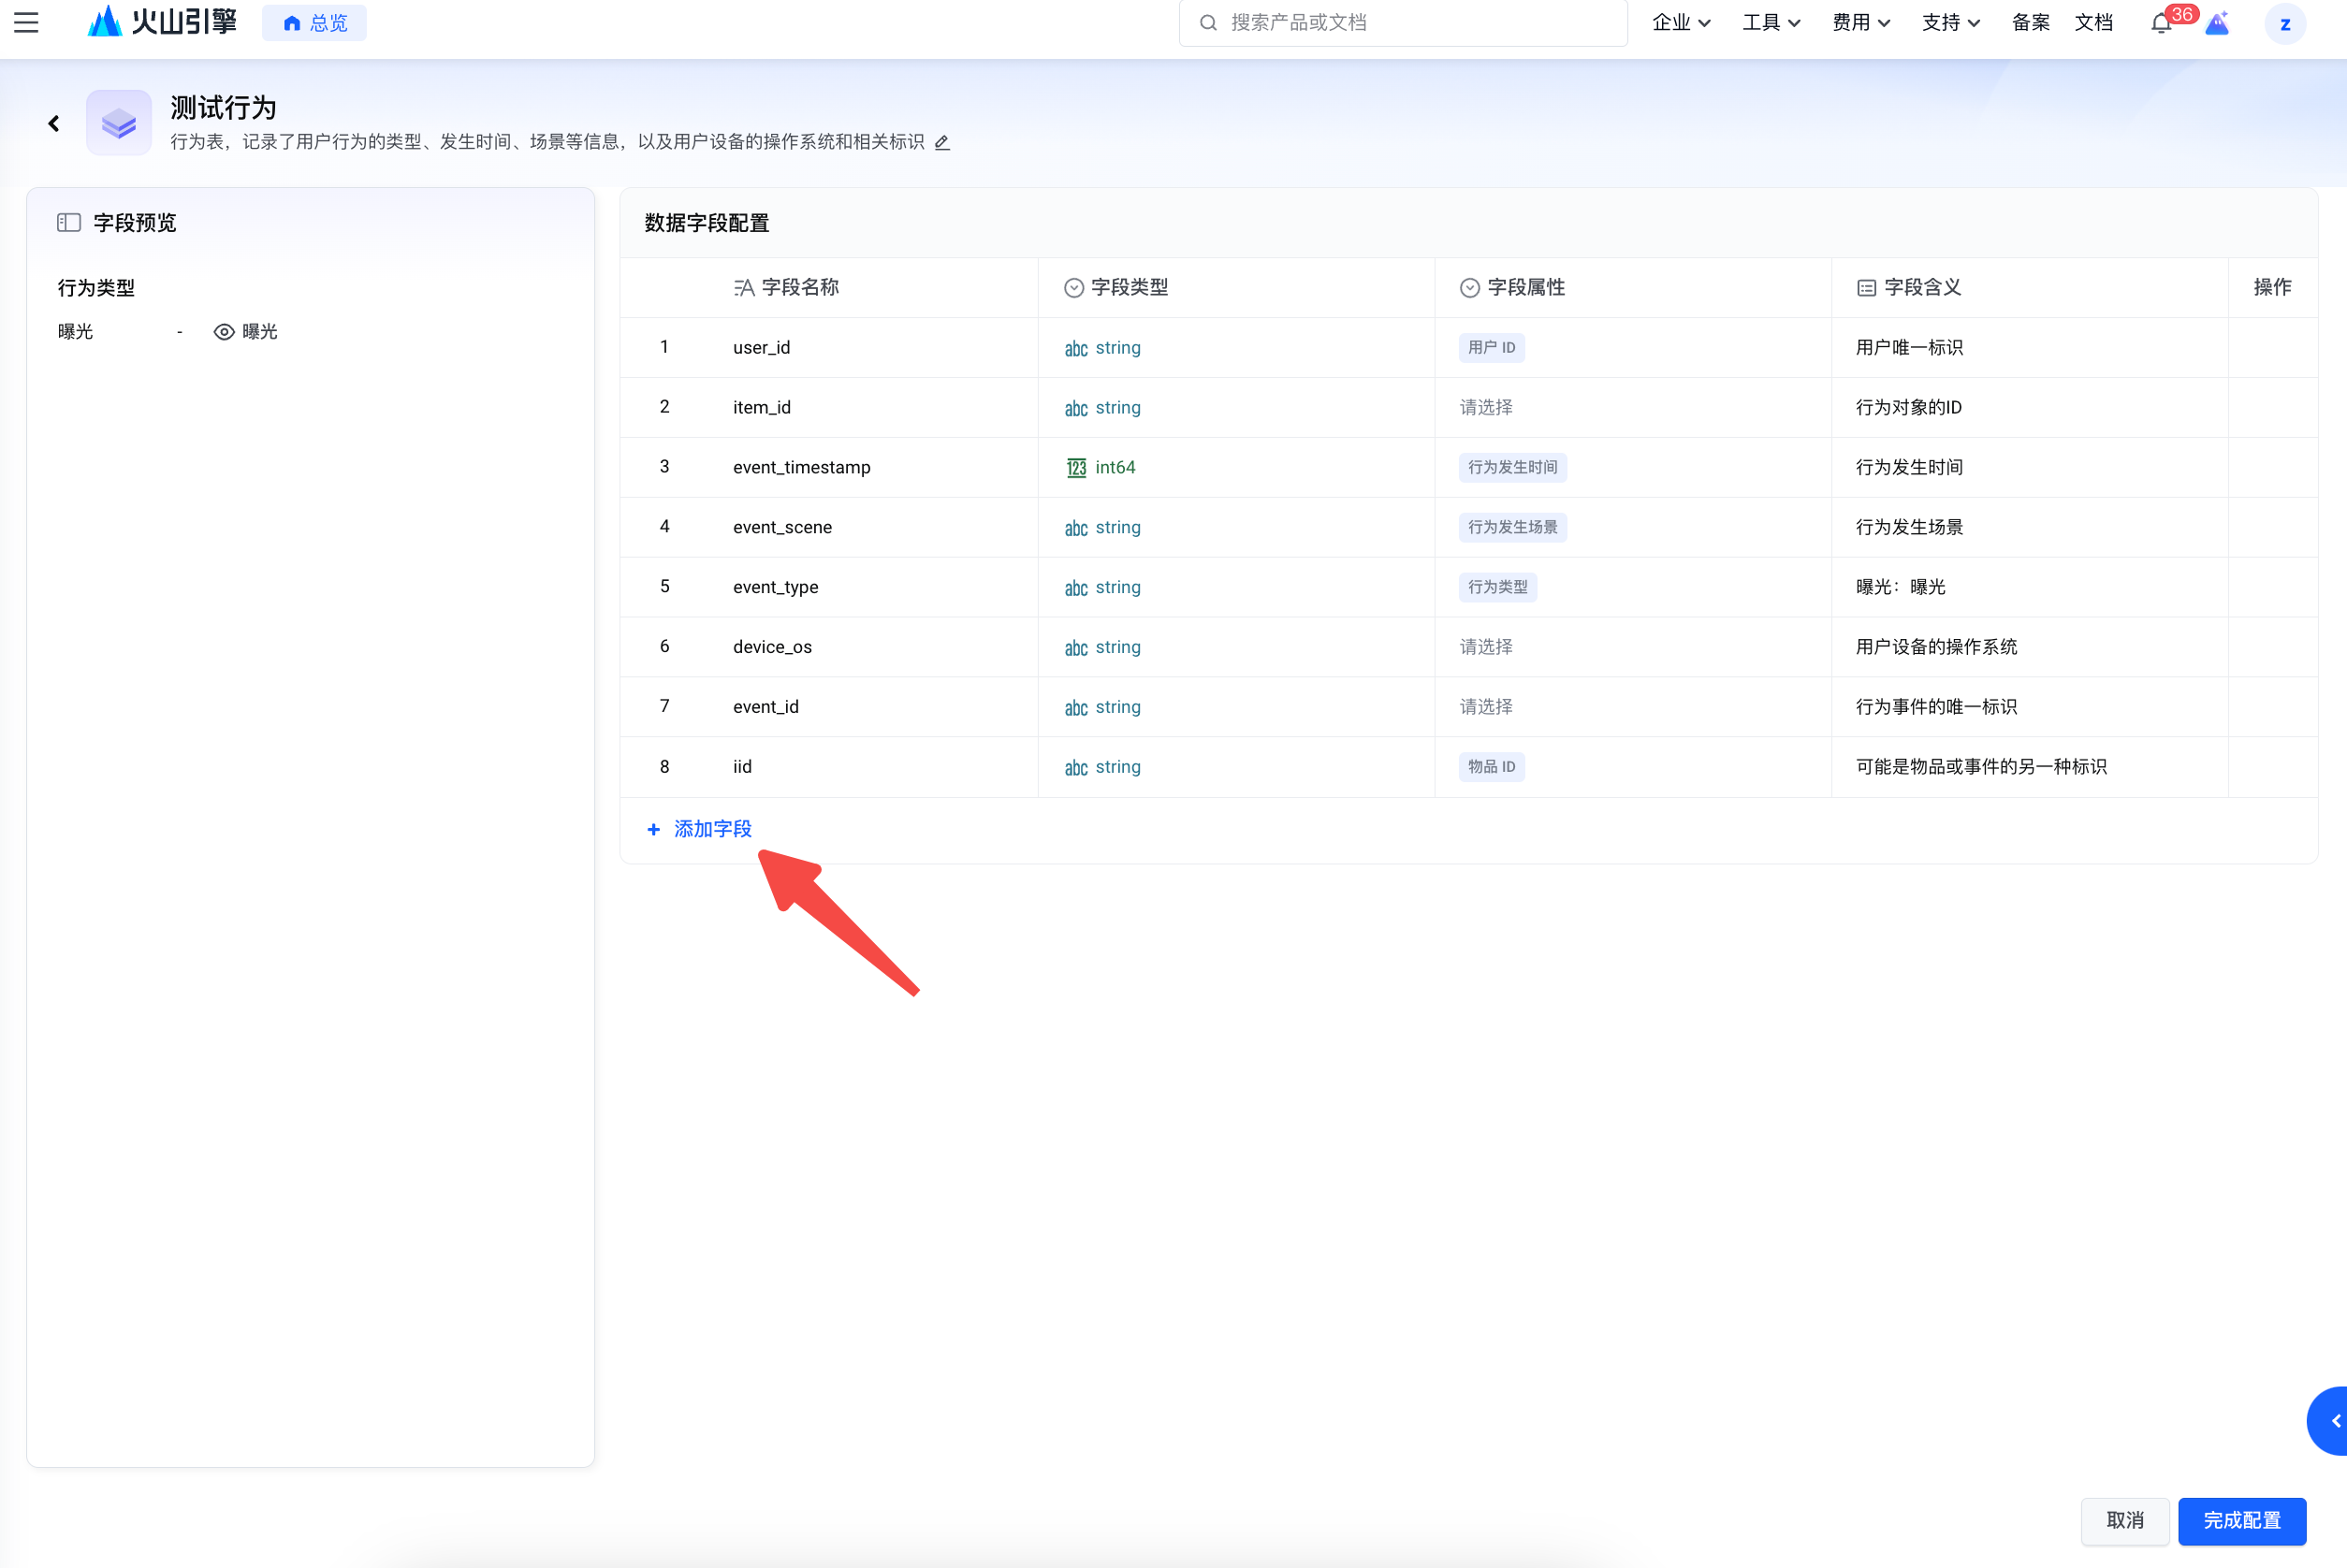Screen dimensions: 2347x1568
Task: Click the pencil icon to edit description
Action: [x=942, y=142]
